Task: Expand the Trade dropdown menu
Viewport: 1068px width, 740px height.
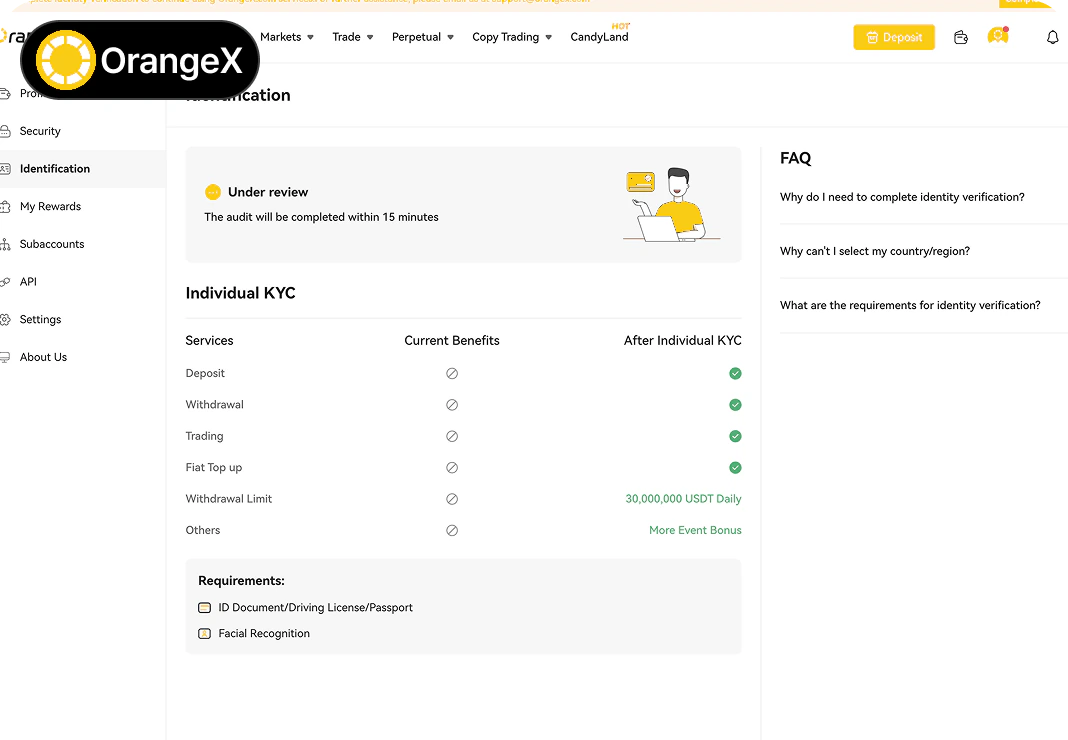Action: 353,37
